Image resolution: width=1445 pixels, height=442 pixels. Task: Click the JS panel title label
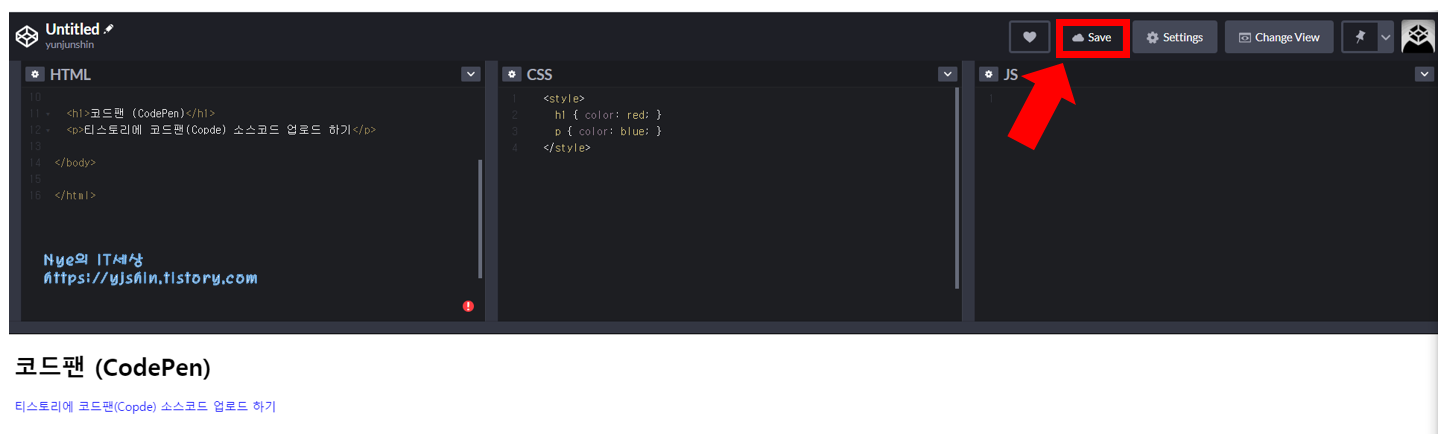pyautogui.click(x=1011, y=74)
